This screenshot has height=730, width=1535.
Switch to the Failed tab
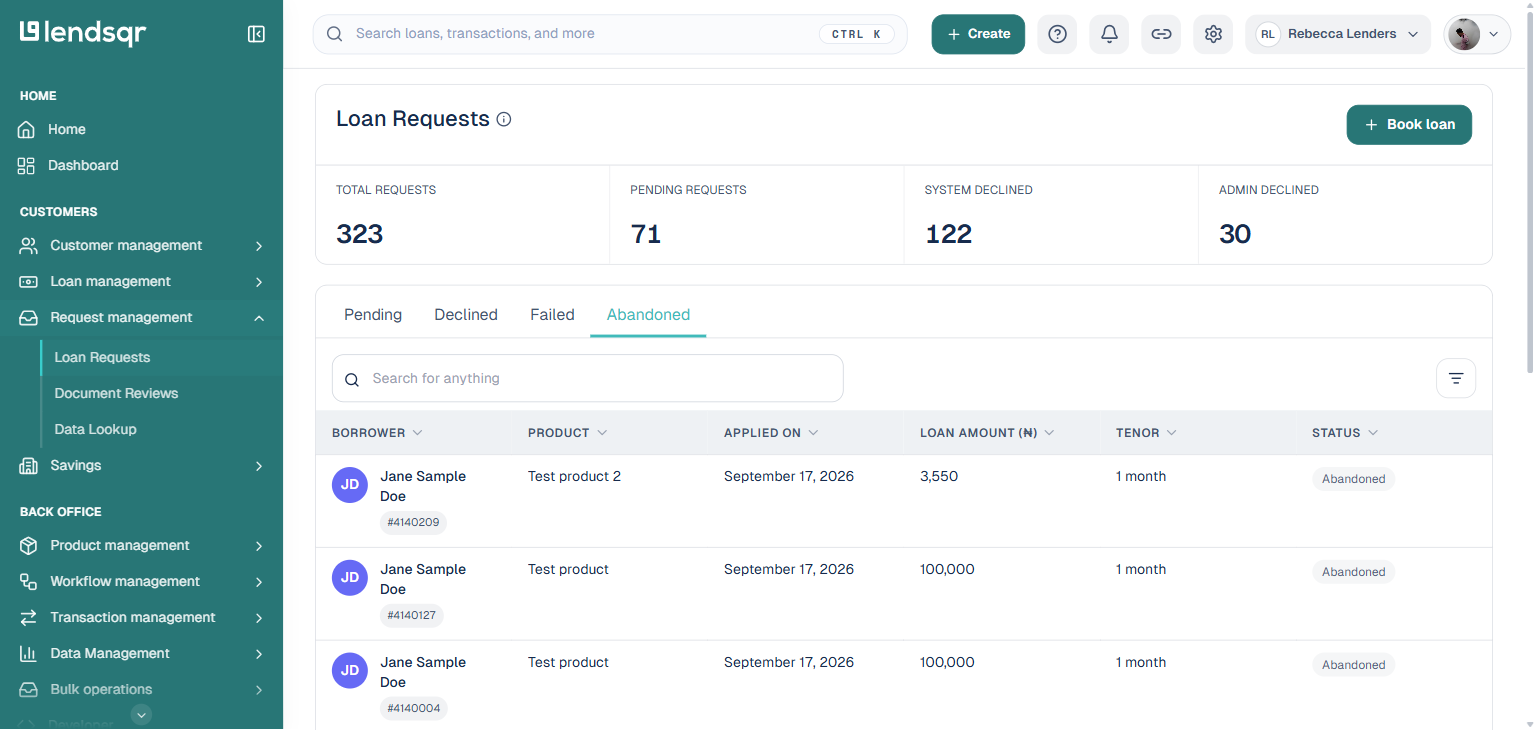[x=552, y=315]
